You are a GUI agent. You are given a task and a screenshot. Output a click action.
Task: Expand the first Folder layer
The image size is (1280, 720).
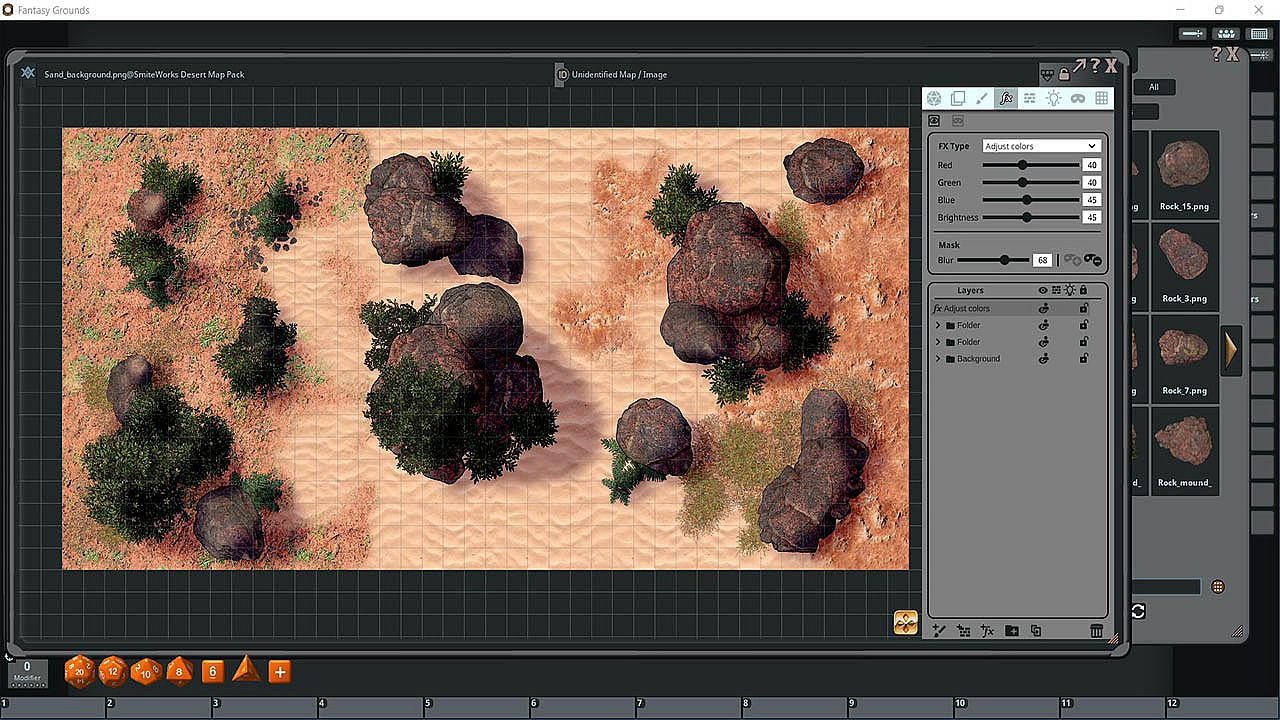[x=938, y=326]
